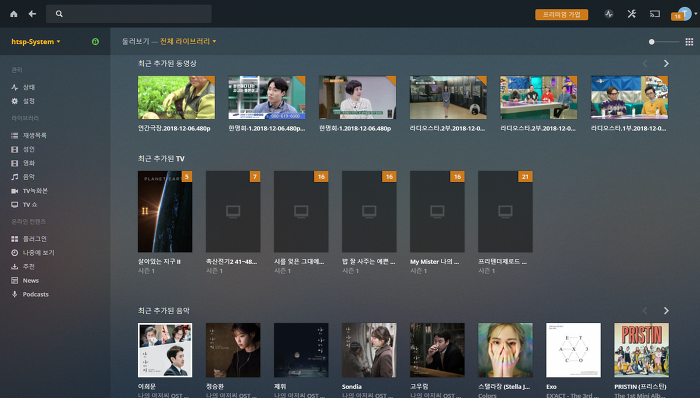Open the 이희문 artist title link
Screen dimensions: 700x398
pyautogui.click(x=147, y=386)
